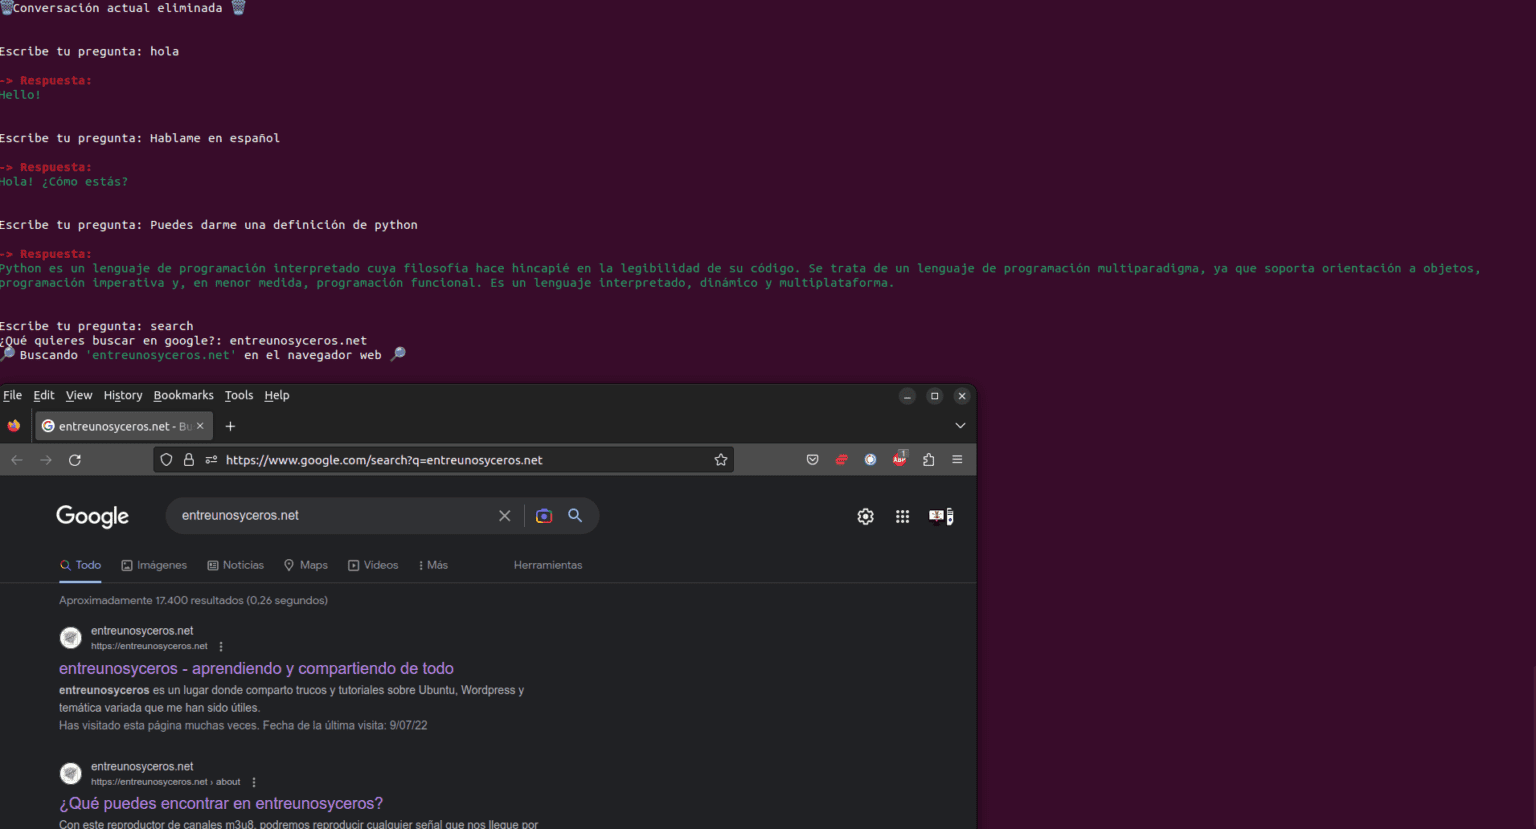Screen dimensions: 1536x829
Task: Save page to Pocket
Action: pos(812,460)
